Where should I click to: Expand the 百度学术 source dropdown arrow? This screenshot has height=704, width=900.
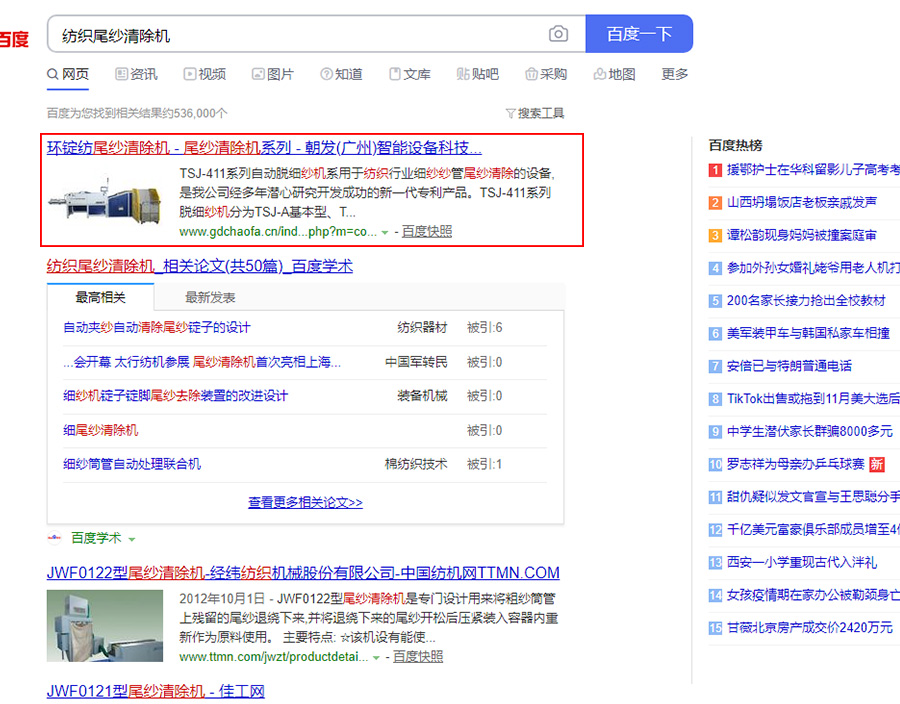[132, 539]
